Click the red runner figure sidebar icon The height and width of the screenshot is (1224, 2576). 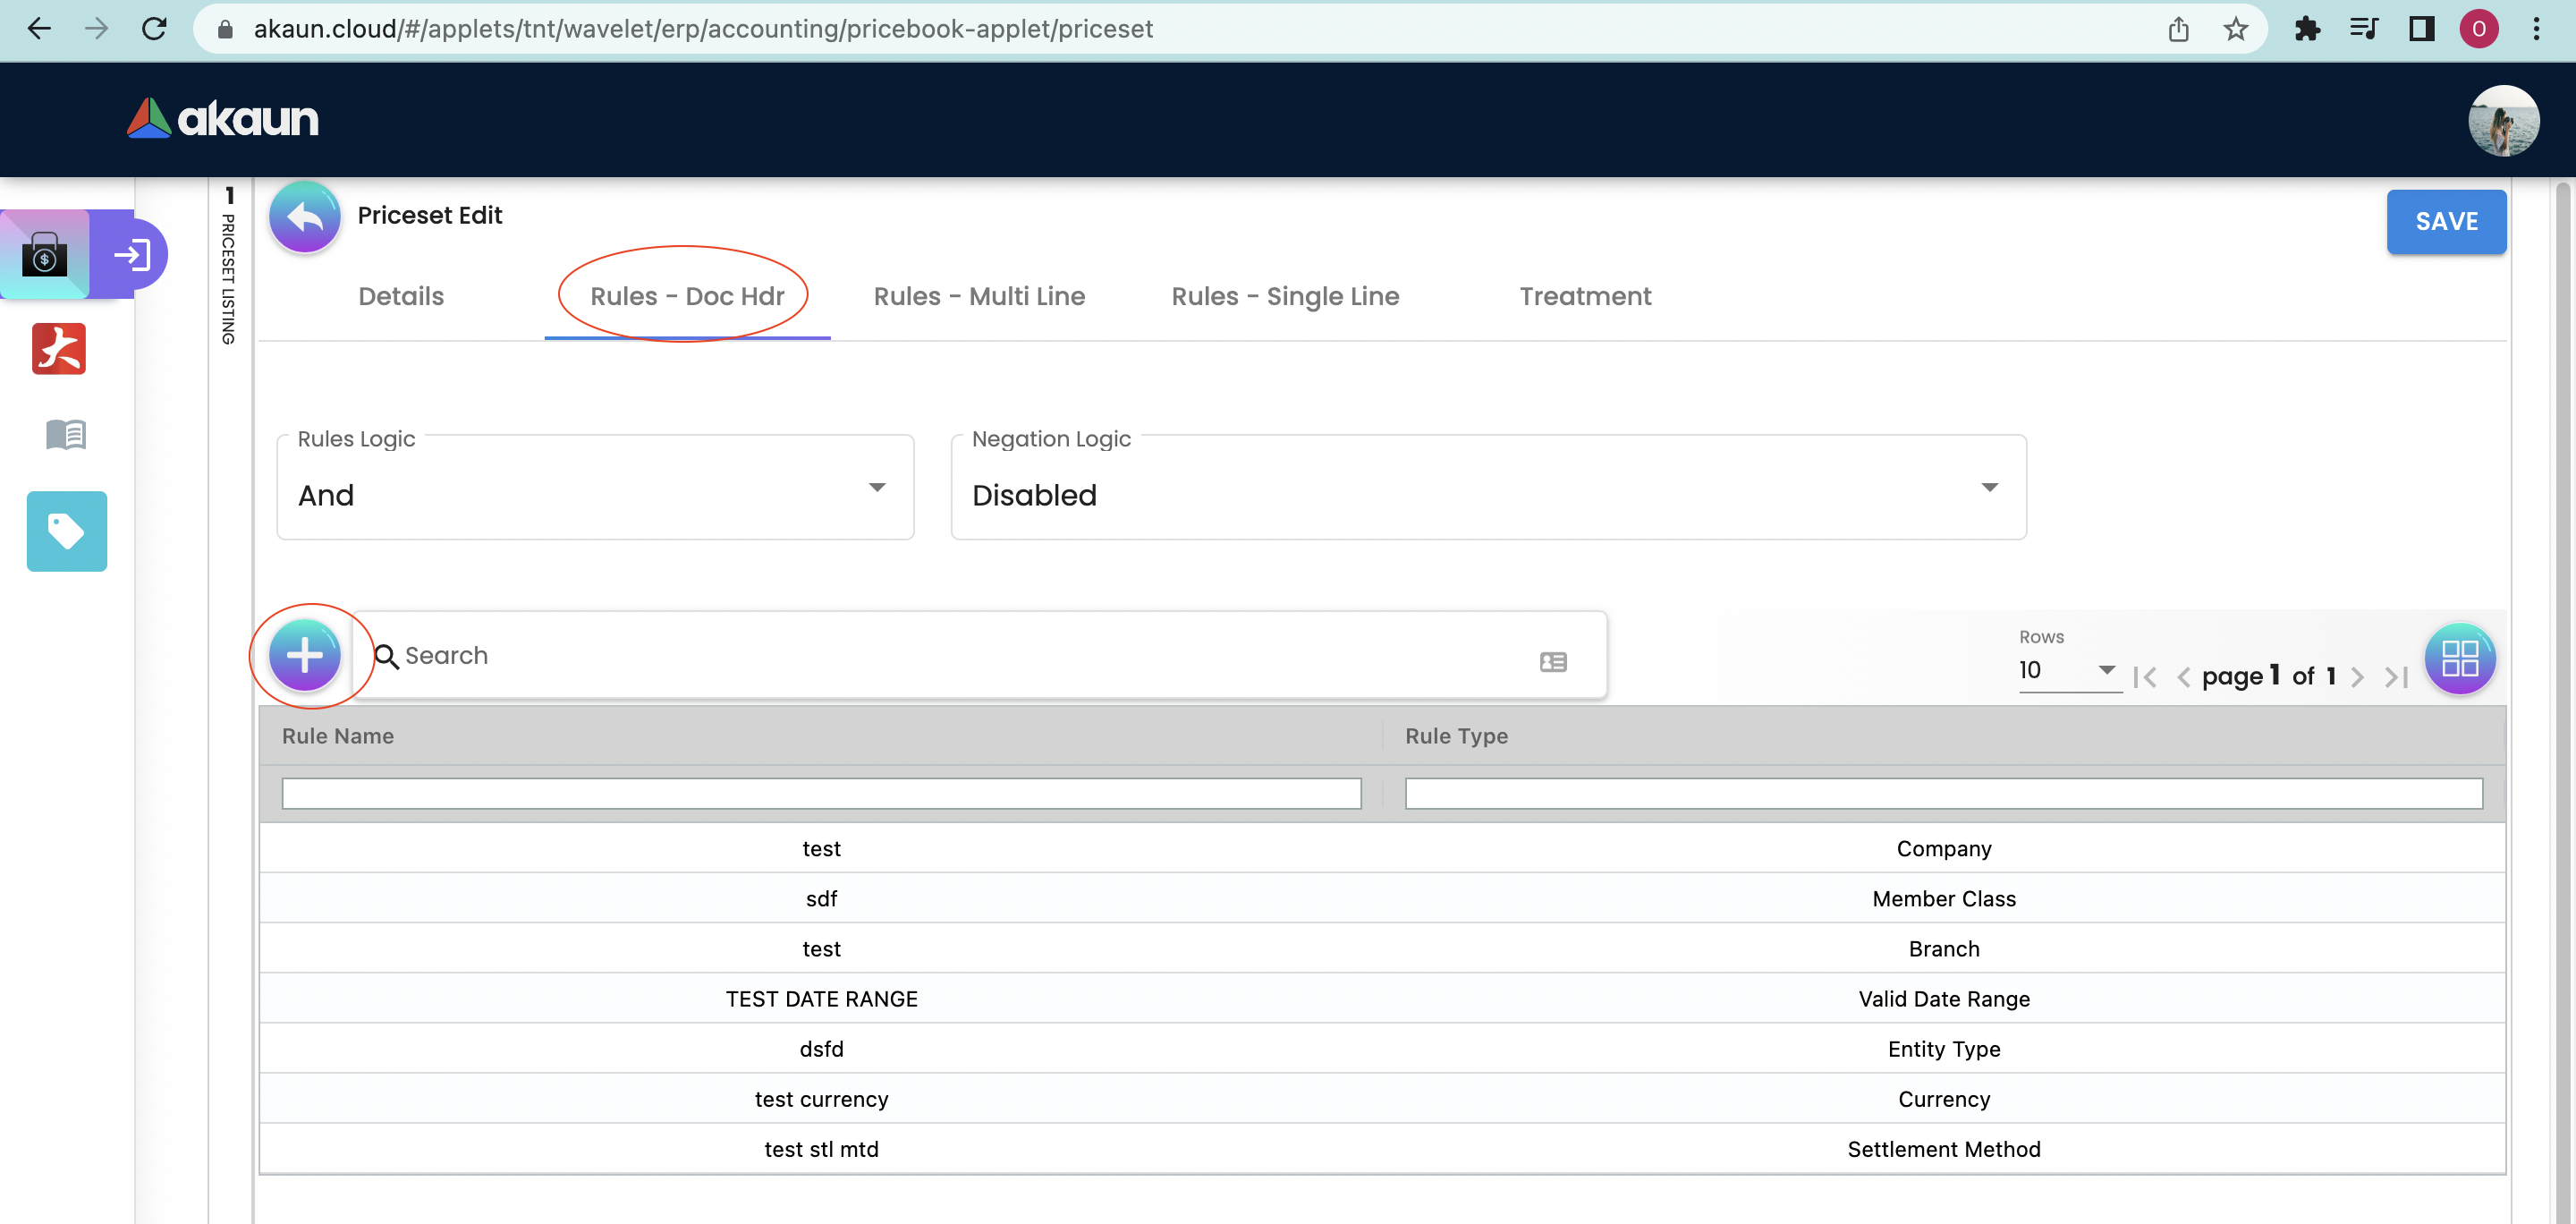59,349
